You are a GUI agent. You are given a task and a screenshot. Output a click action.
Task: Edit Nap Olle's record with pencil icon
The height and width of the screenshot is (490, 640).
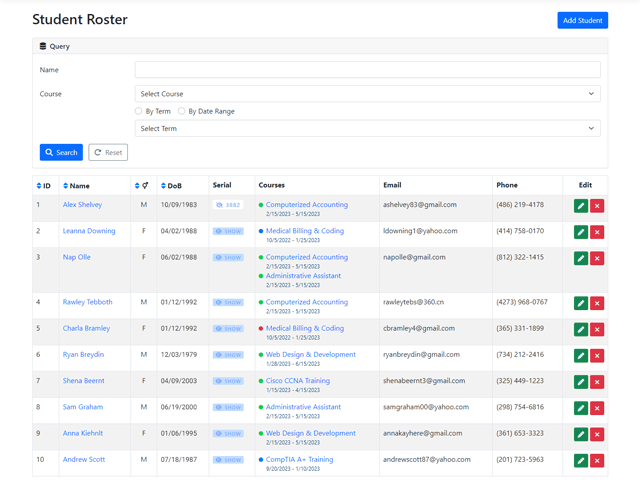tap(581, 258)
